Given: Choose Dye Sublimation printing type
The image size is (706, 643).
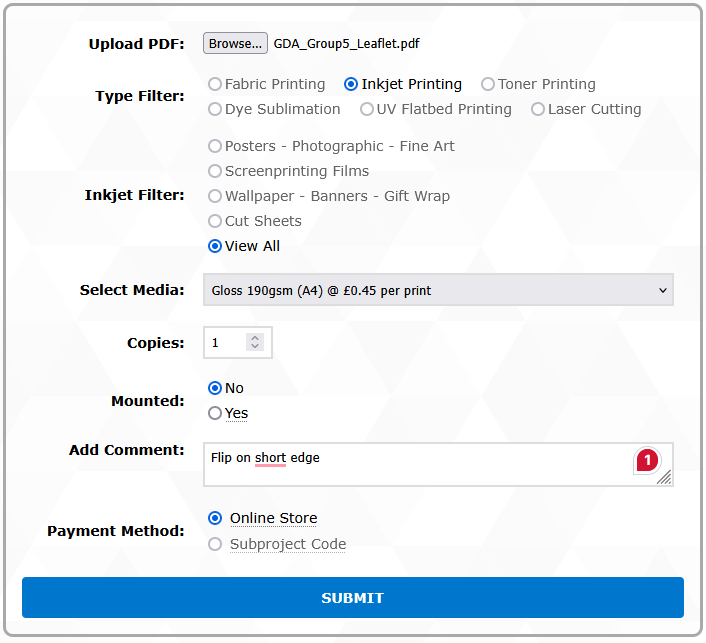Looking at the screenshot, I should coord(215,109).
